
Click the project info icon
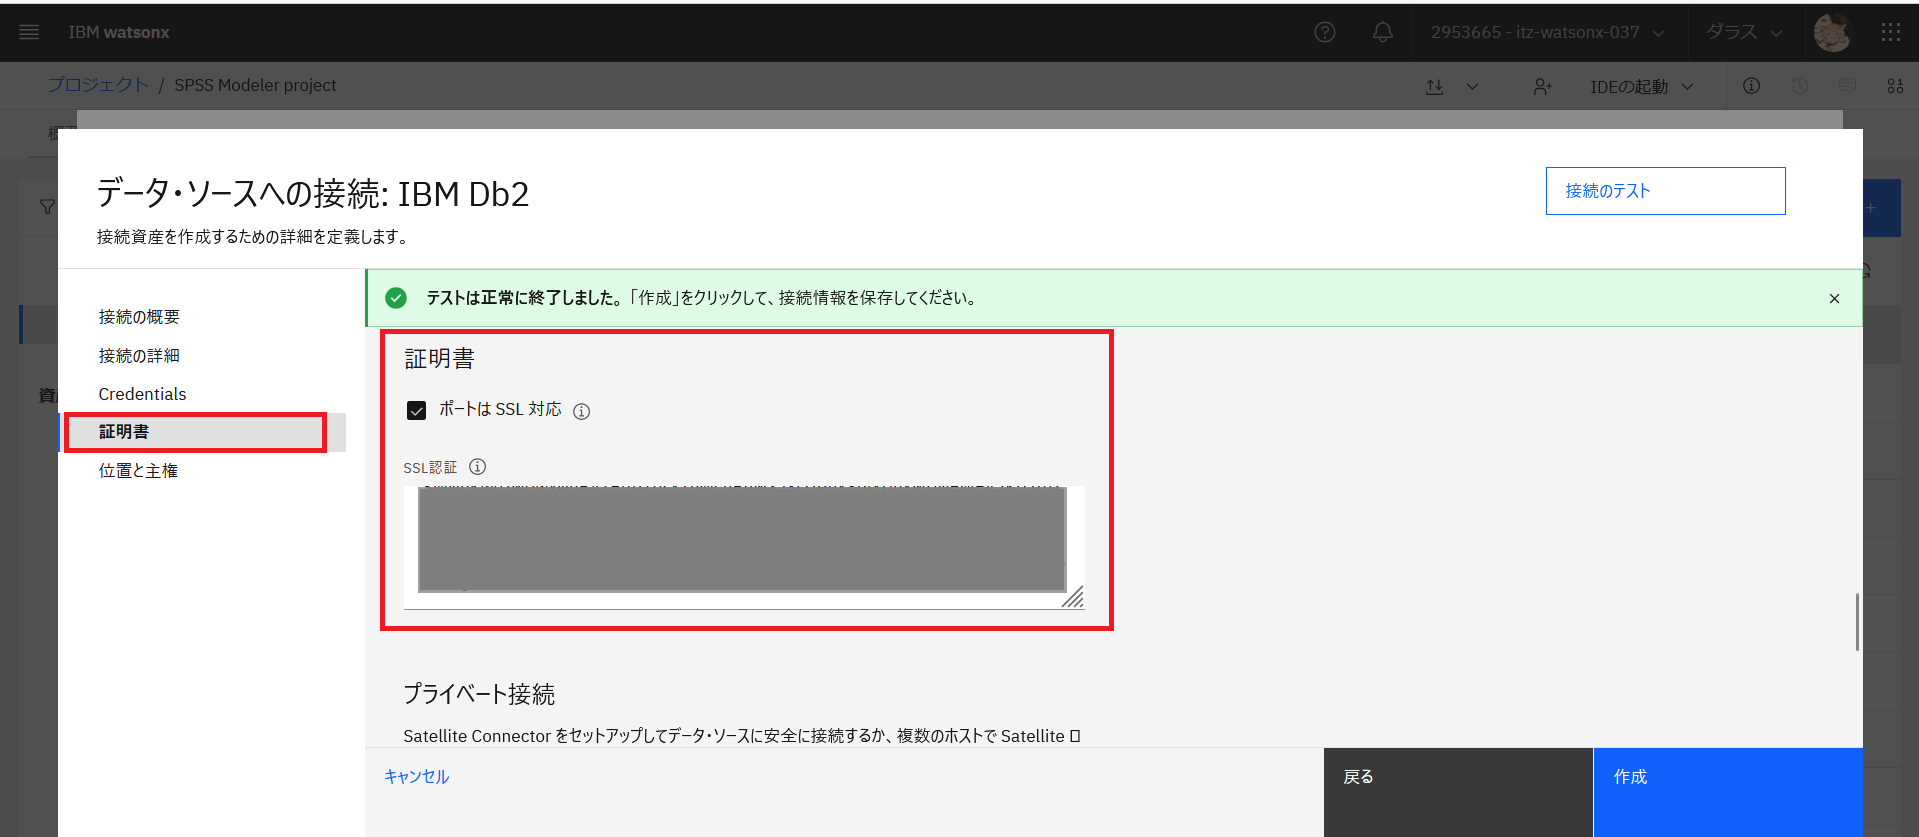(1751, 86)
